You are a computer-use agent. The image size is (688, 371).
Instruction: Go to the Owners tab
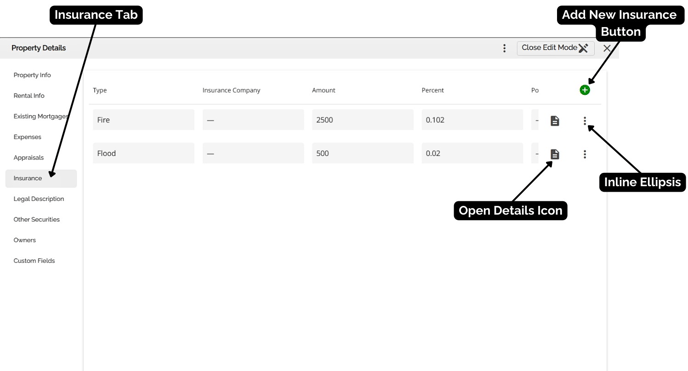(x=25, y=240)
